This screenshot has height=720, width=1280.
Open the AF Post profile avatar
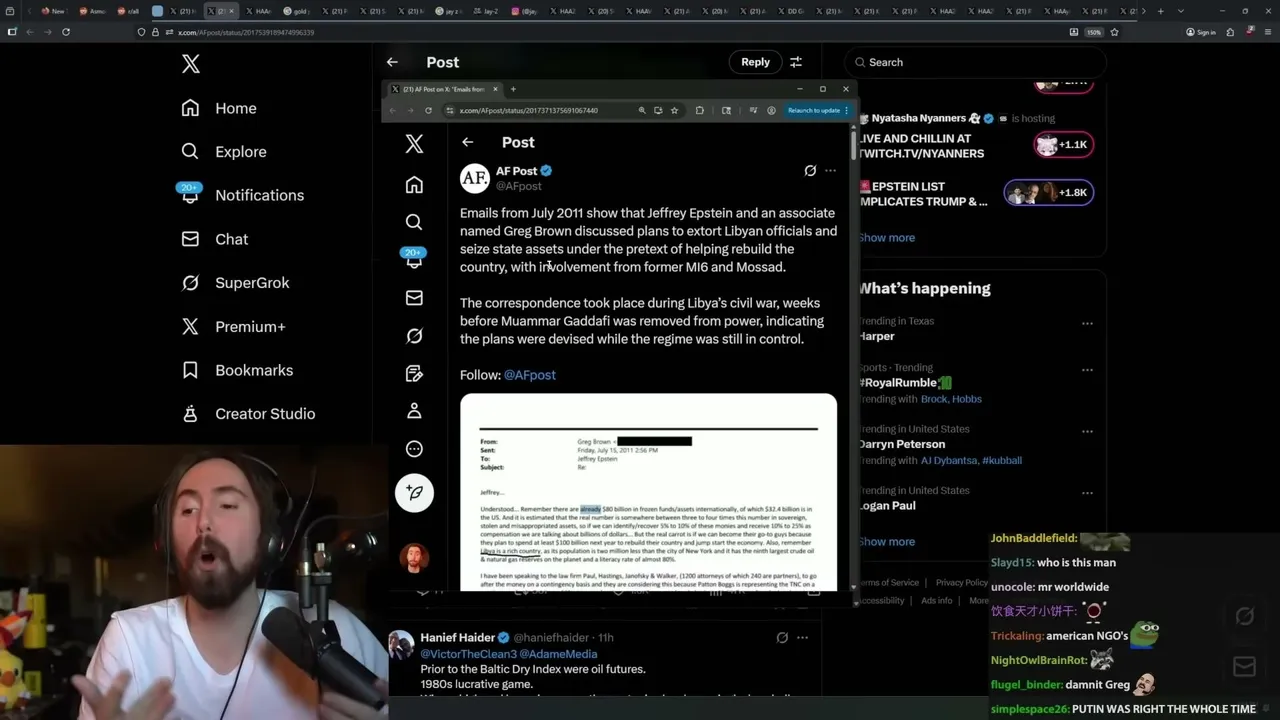tap(475, 178)
